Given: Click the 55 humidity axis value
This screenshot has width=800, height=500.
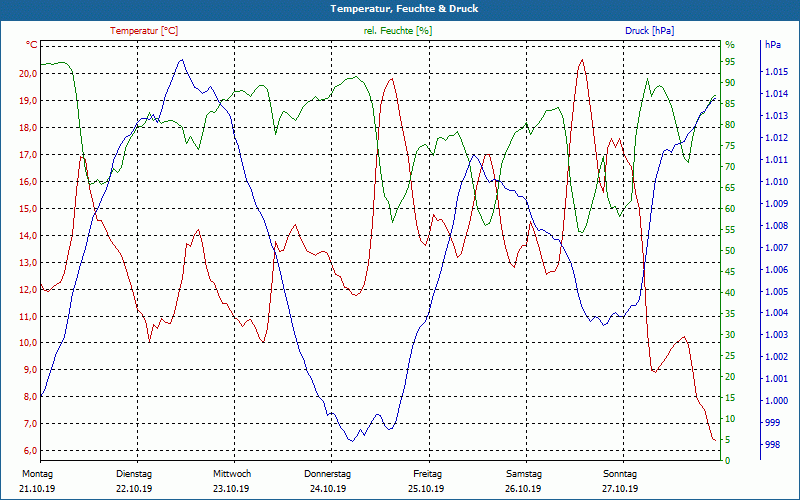Looking at the screenshot, I should coord(730,230).
